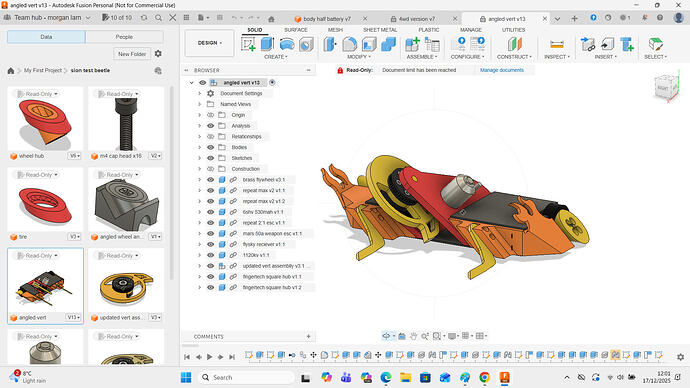Open the notifications bell icon
The height and width of the screenshot is (388, 690).
click(x=644, y=18)
